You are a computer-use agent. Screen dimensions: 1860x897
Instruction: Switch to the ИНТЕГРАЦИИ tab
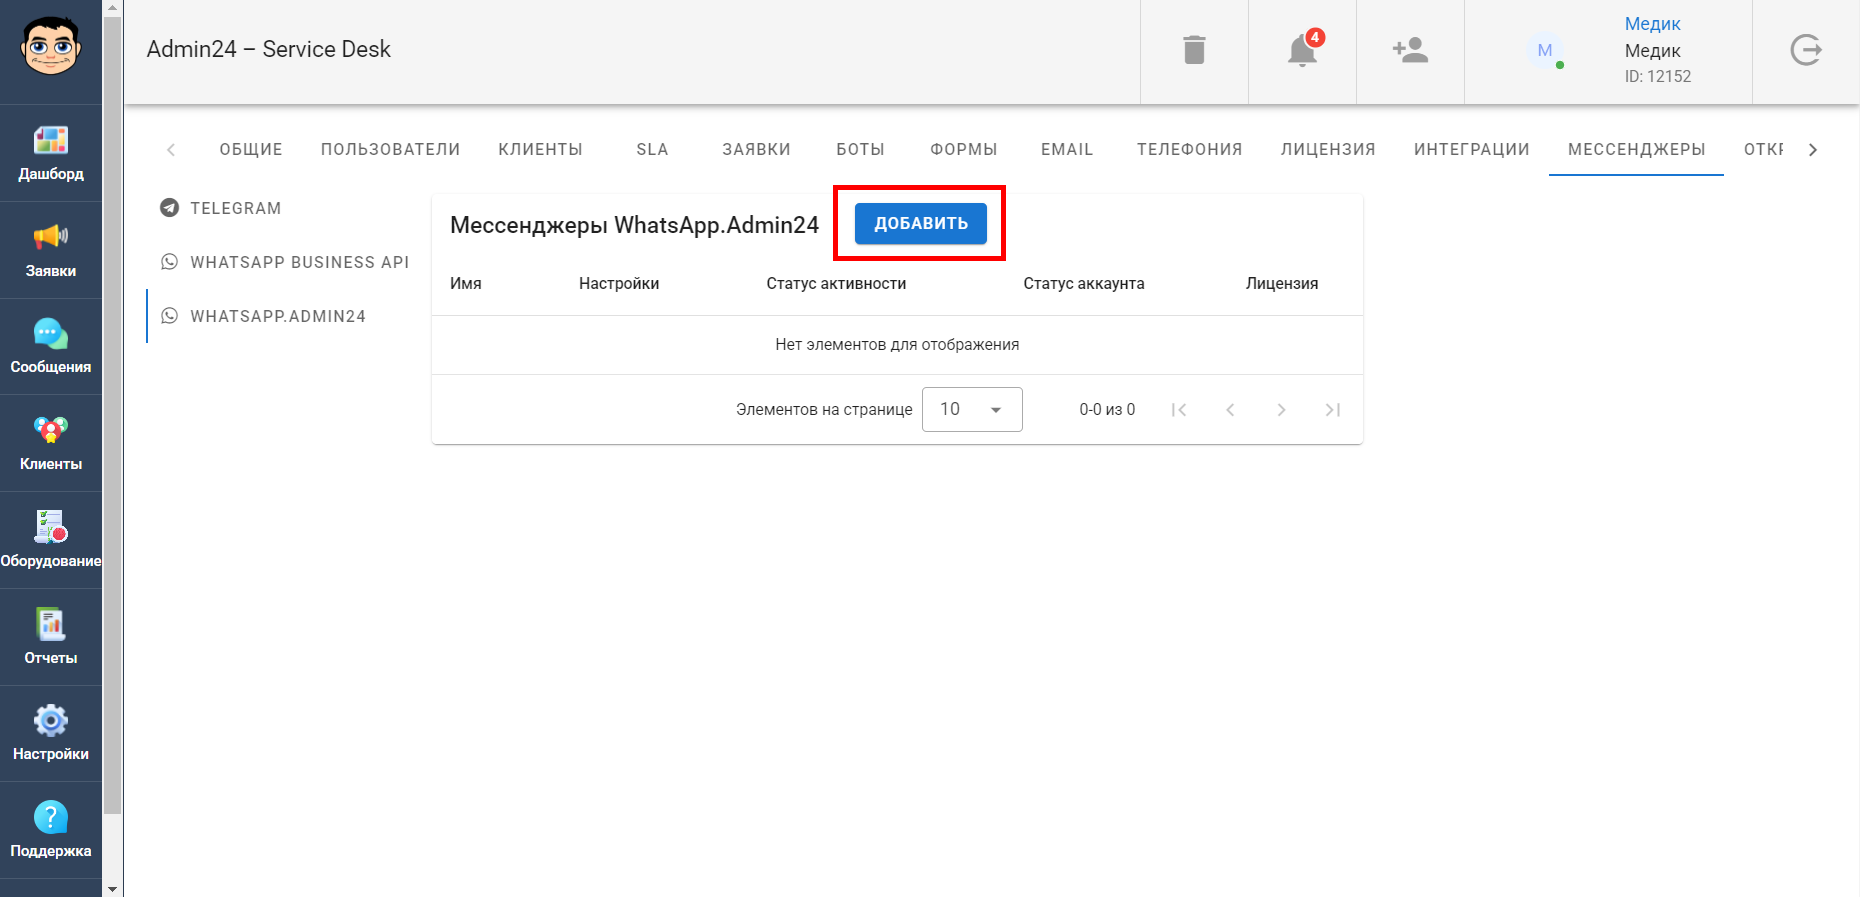(x=1471, y=149)
